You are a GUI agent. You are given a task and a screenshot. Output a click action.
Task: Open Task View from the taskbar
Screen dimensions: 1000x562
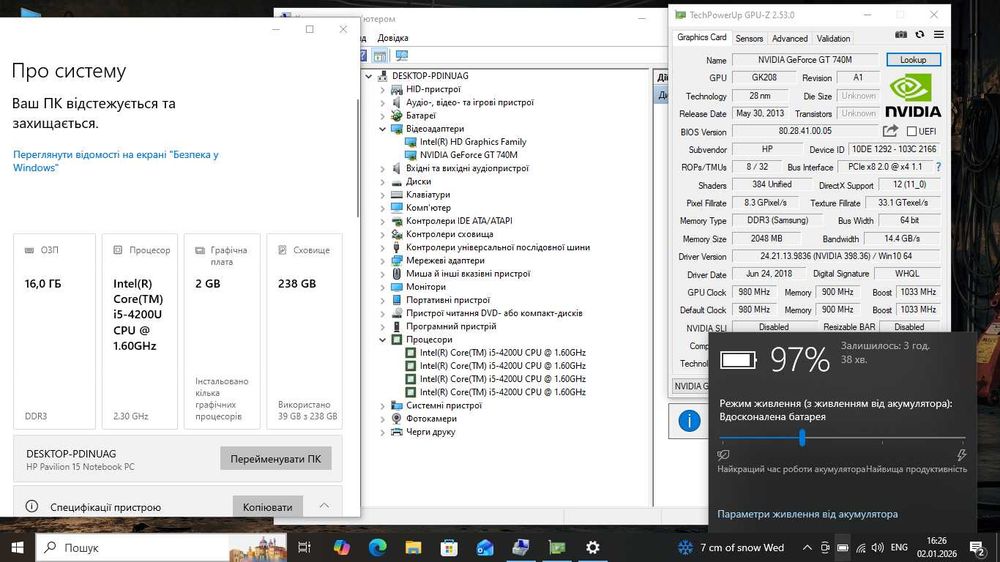coord(304,547)
